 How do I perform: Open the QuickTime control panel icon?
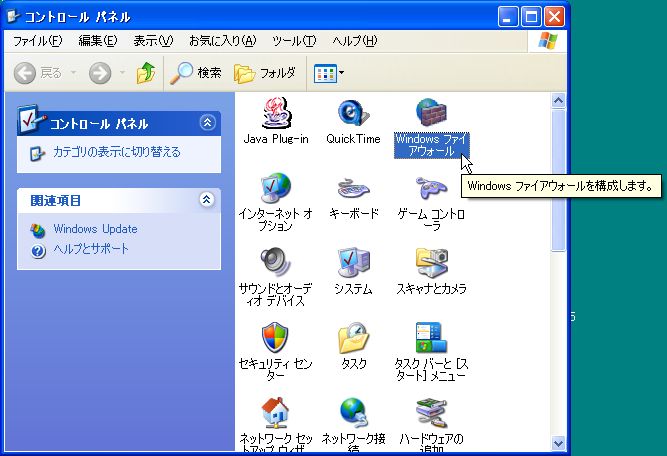tap(353, 113)
